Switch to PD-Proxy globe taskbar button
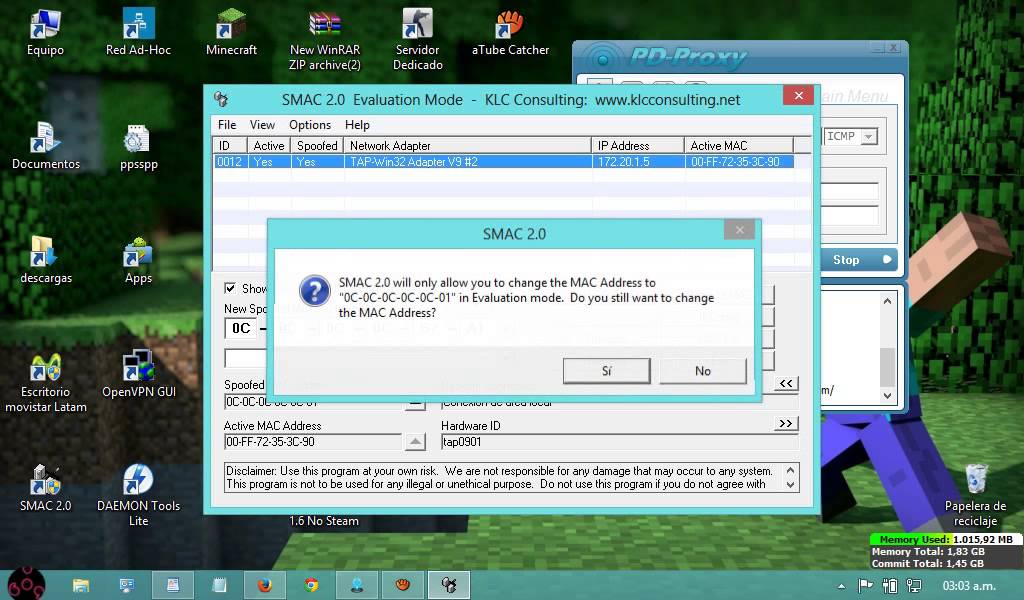 tap(357, 585)
